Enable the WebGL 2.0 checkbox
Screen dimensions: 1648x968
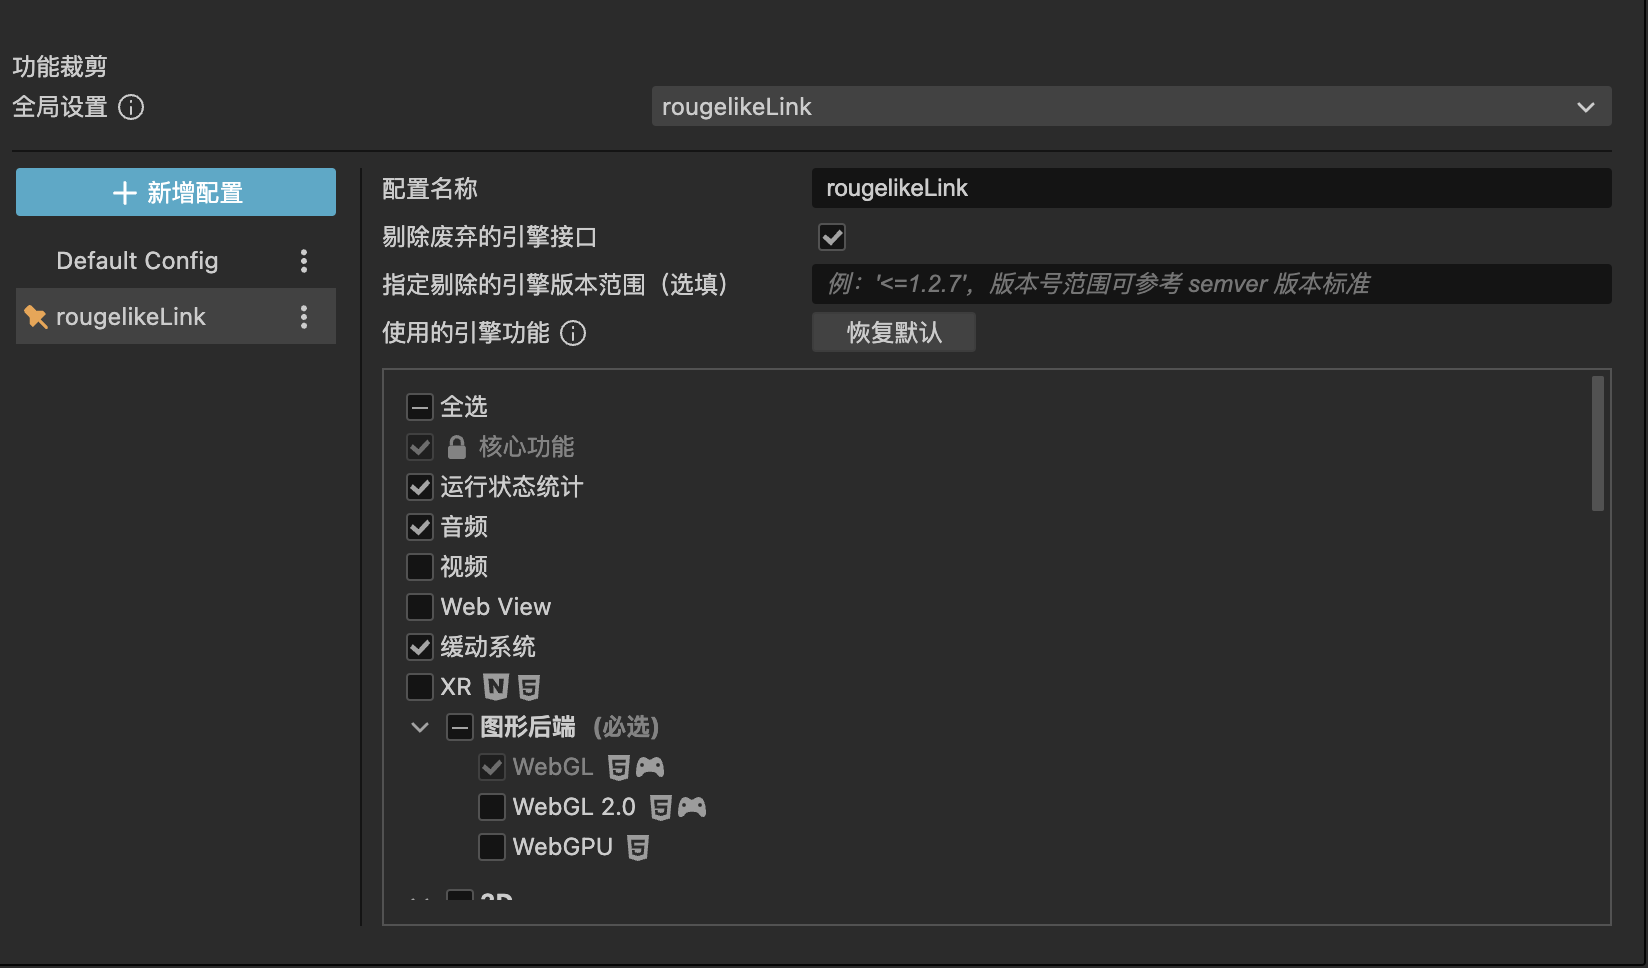coord(492,807)
